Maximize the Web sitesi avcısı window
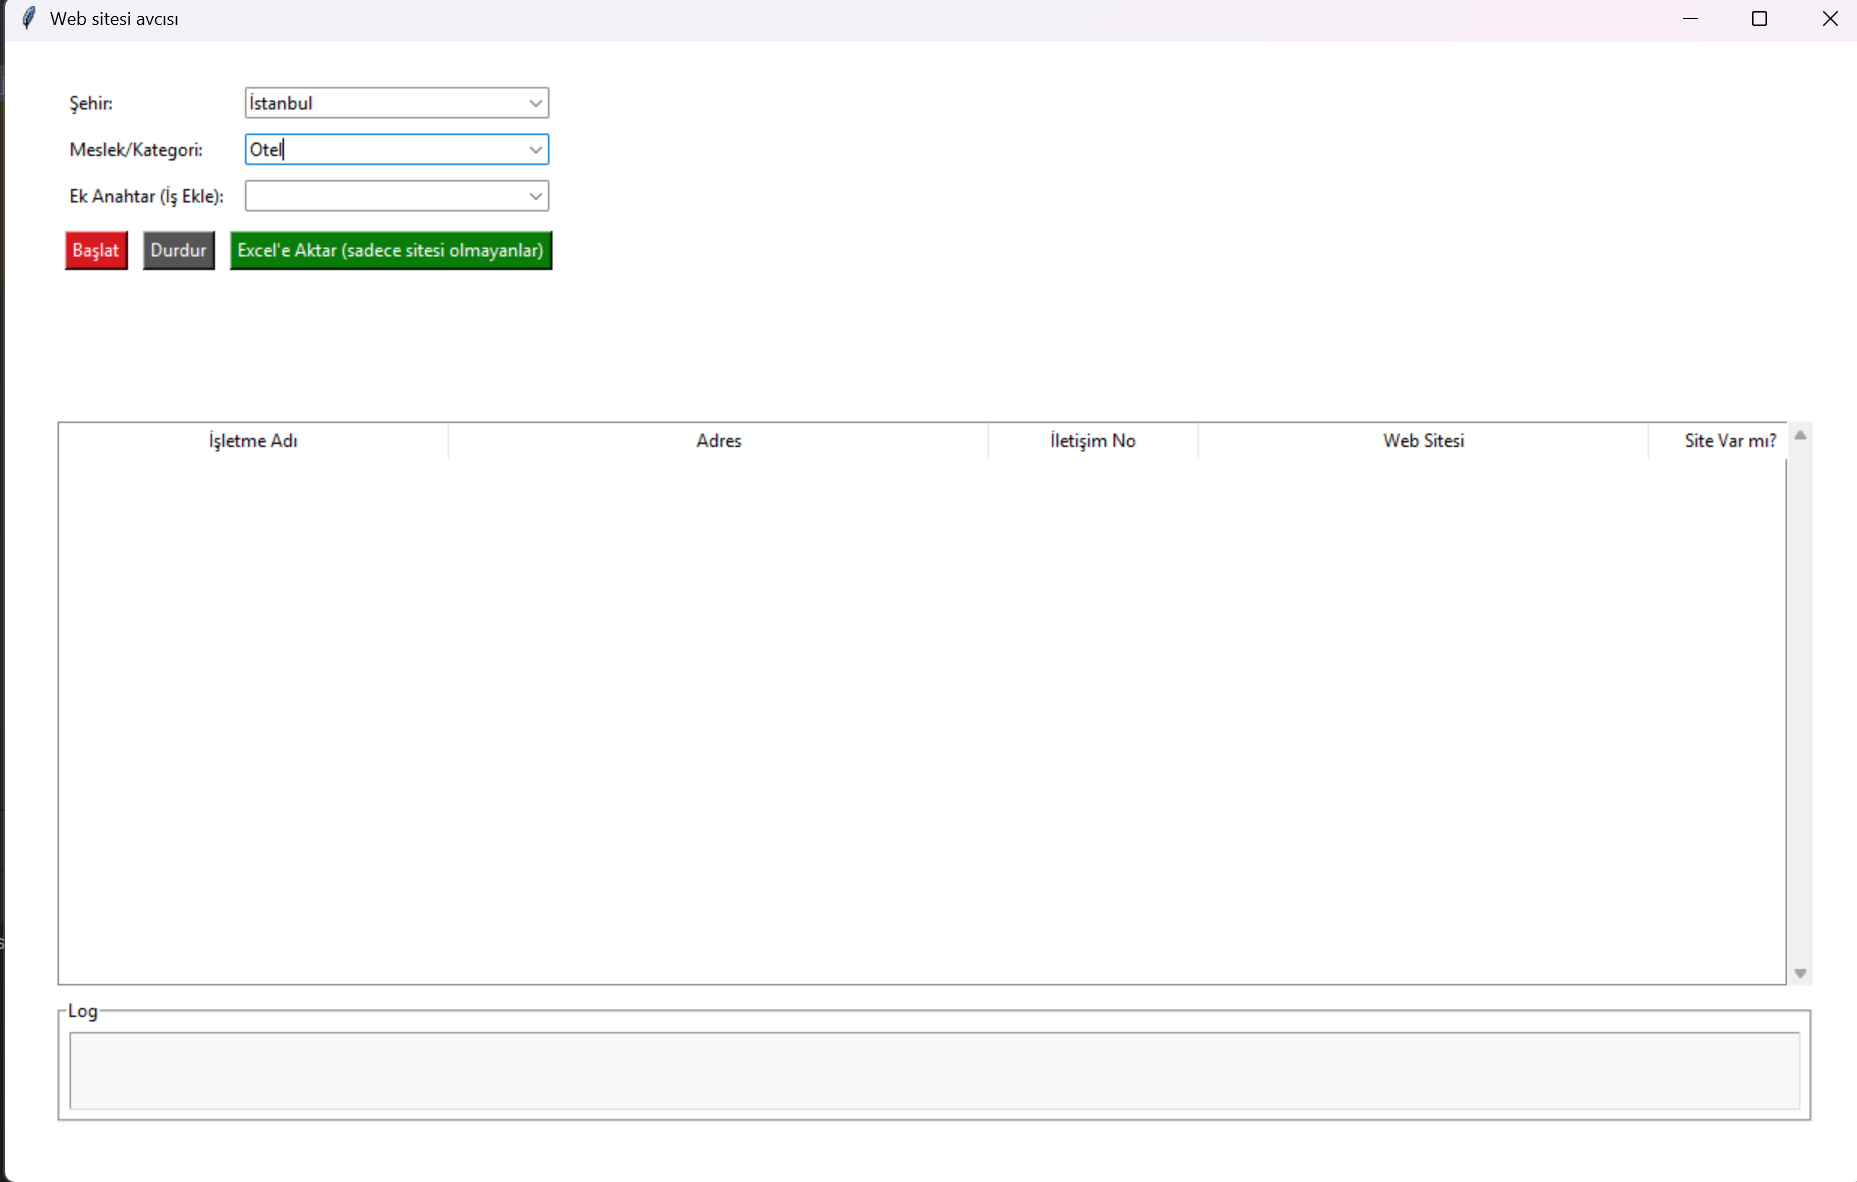 tap(1759, 19)
